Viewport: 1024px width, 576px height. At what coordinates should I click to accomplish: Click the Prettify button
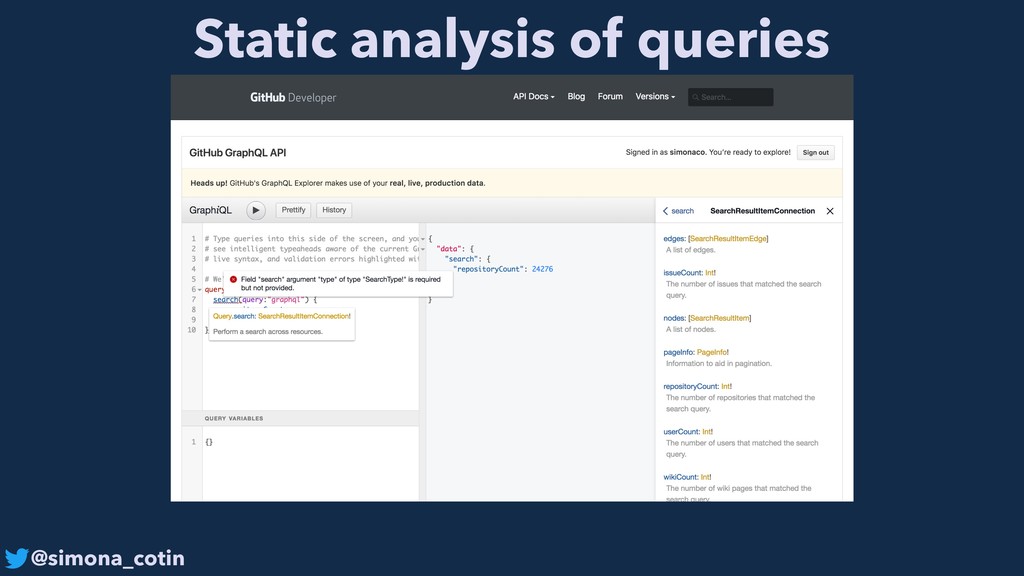(x=293, y=210)
